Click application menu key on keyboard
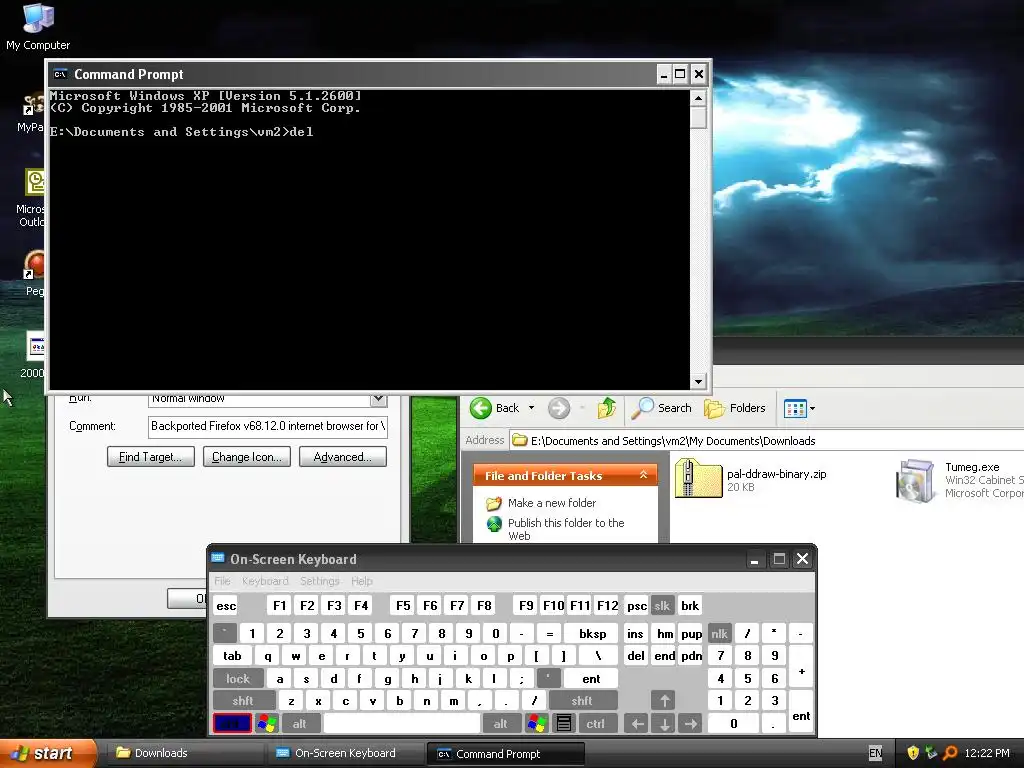This screenshot has height=768, width=1024. pos(564,724)
